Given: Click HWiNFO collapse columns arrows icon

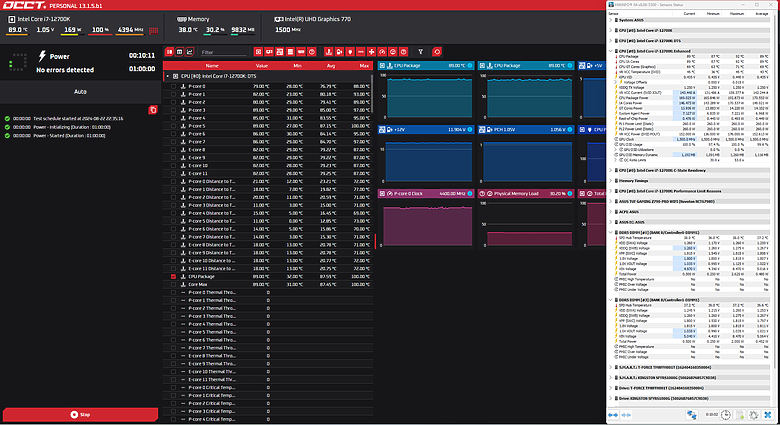Looking at the screenshot, I should coord(626,415).
